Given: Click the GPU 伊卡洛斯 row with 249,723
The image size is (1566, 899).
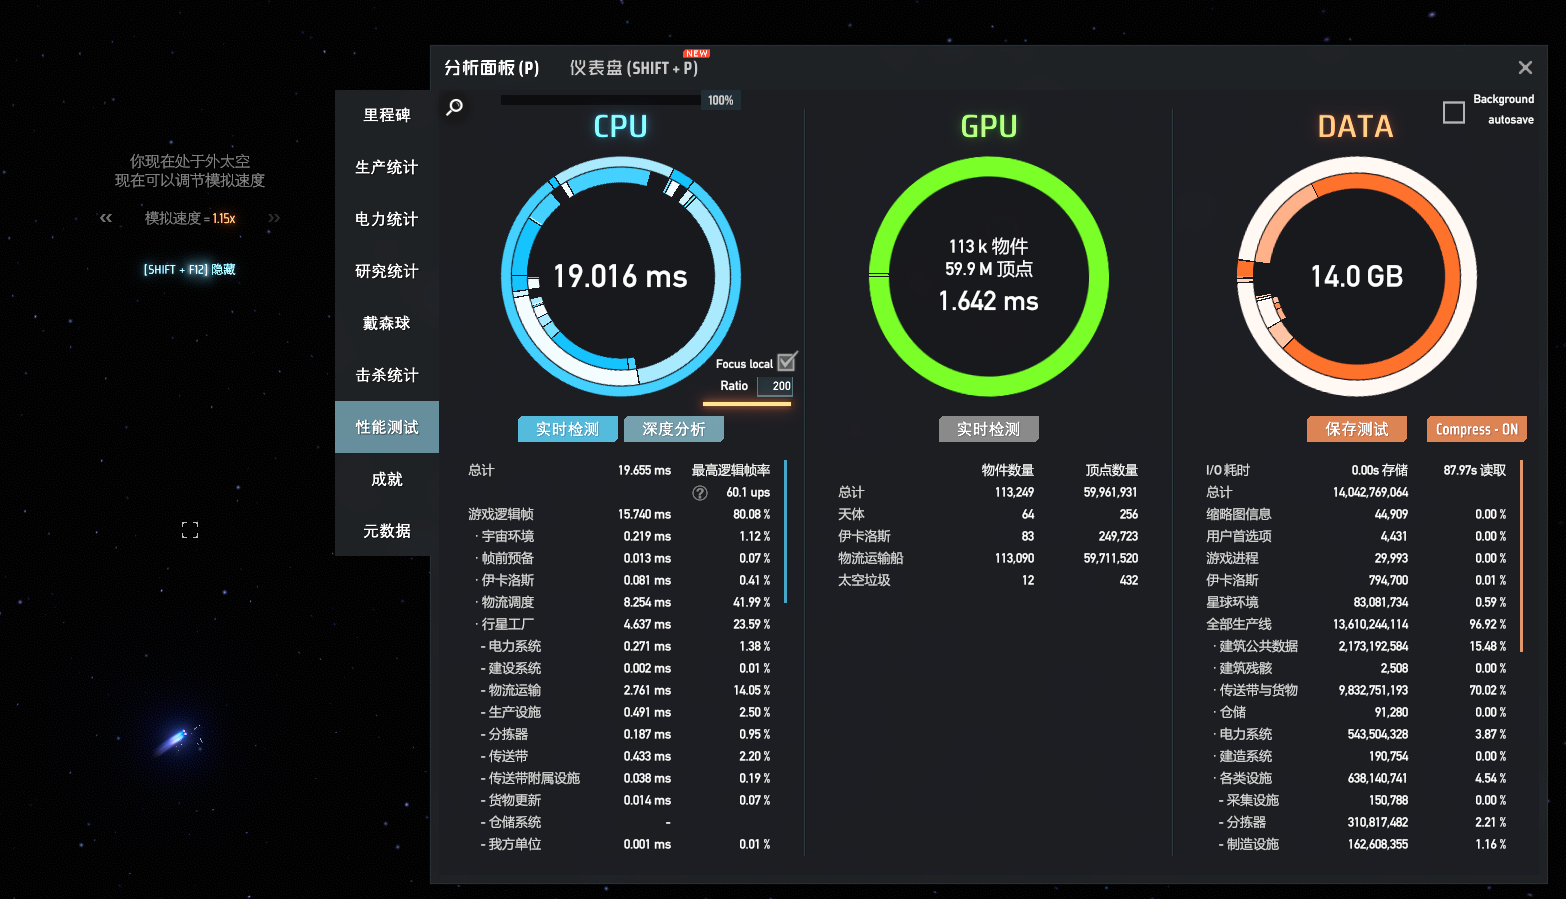Looking at the screenshot, I should click(x=988, y=536).
